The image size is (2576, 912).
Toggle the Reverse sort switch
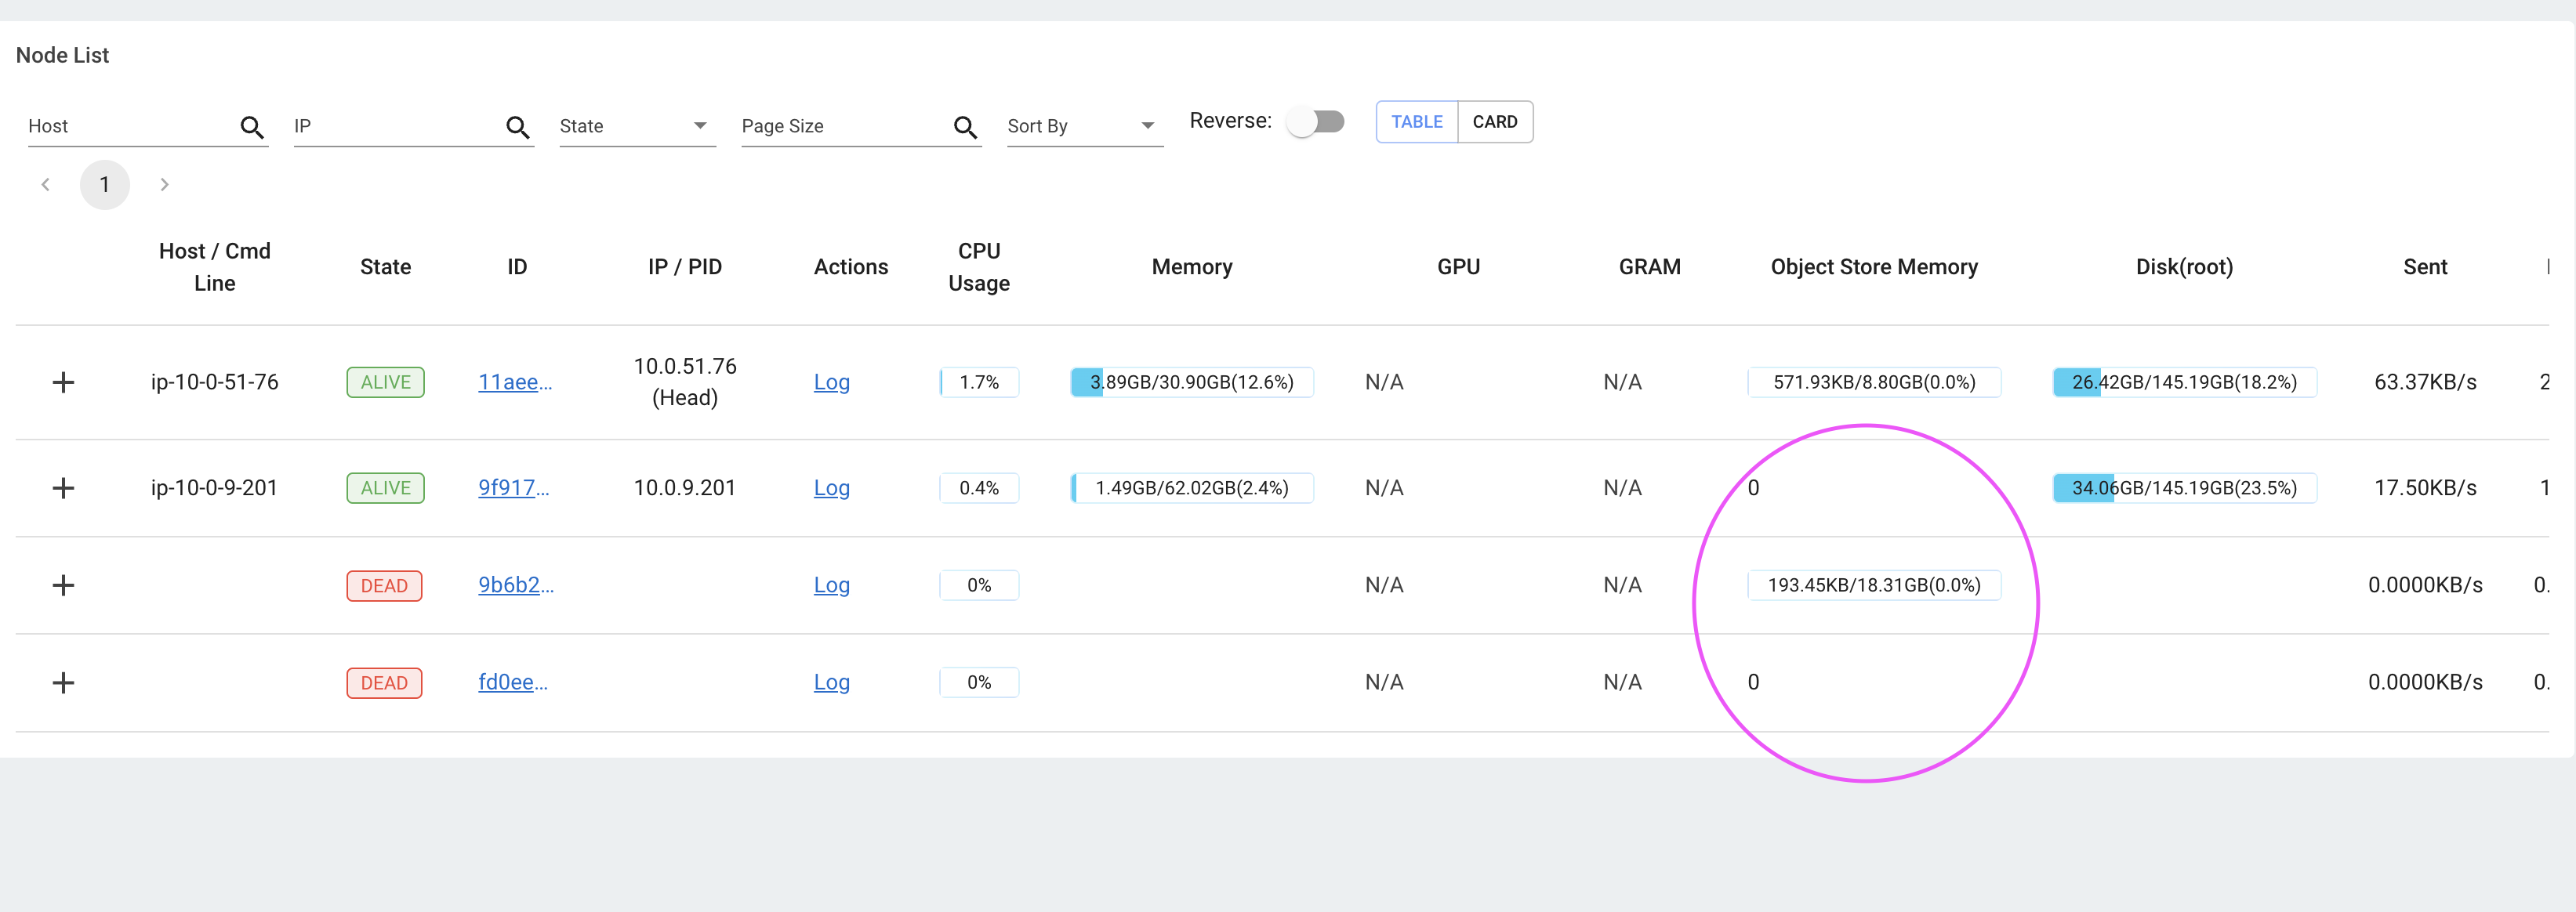point(1315,122)
